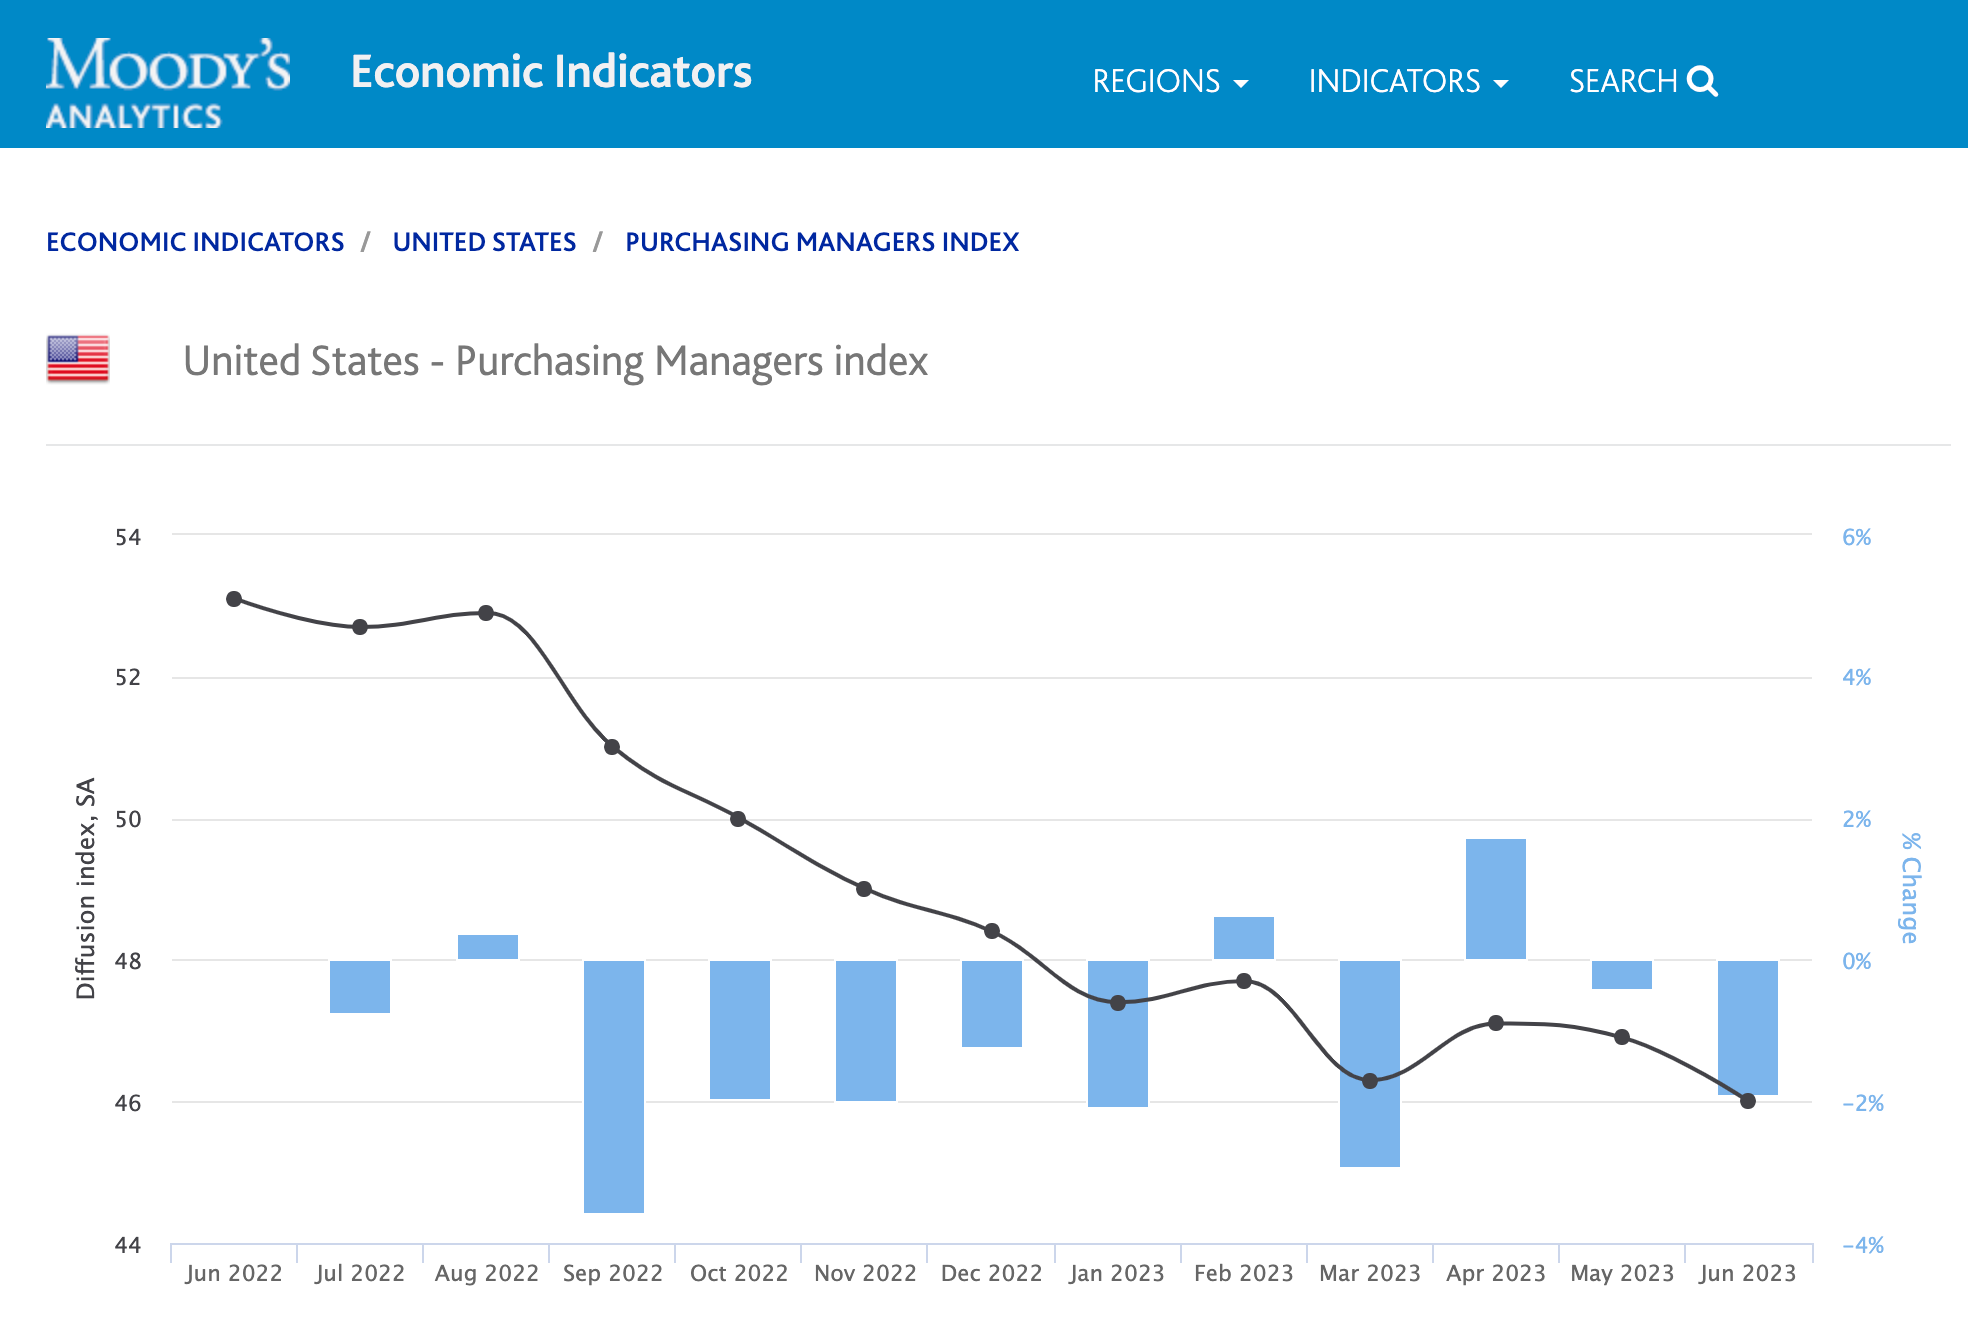Viewport: 1968px width, 1330px height.
Task: Click the Sep 2022 line data point
Action: 612,747
